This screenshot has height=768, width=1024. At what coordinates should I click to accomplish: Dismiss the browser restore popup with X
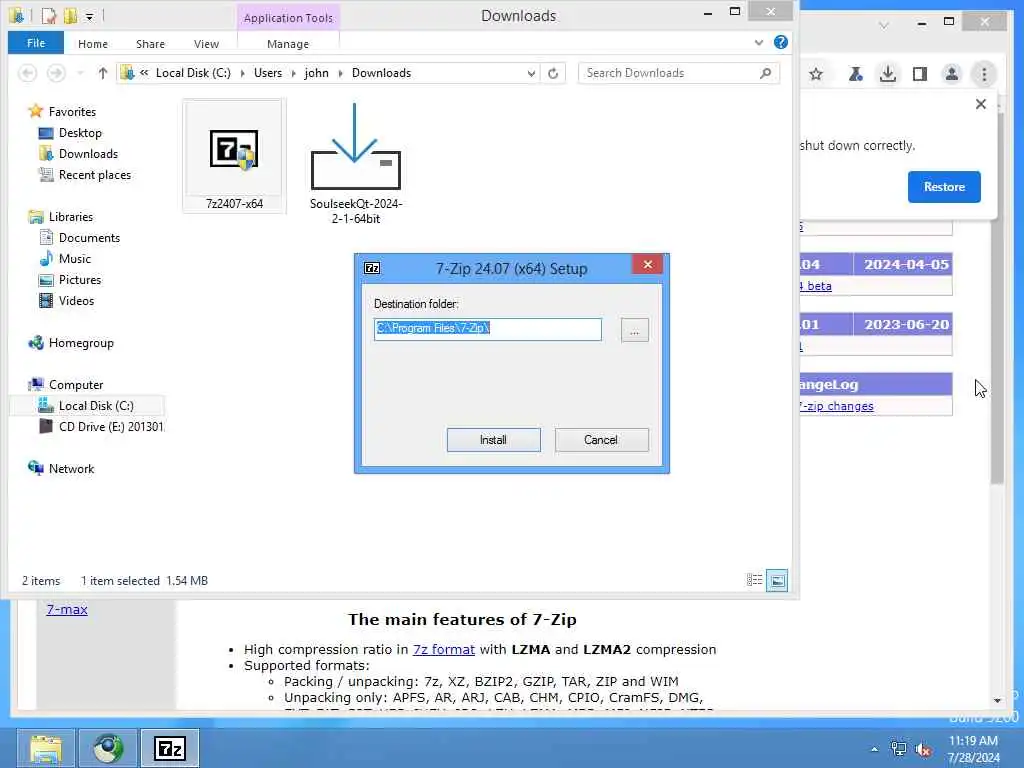click(980, 104)
